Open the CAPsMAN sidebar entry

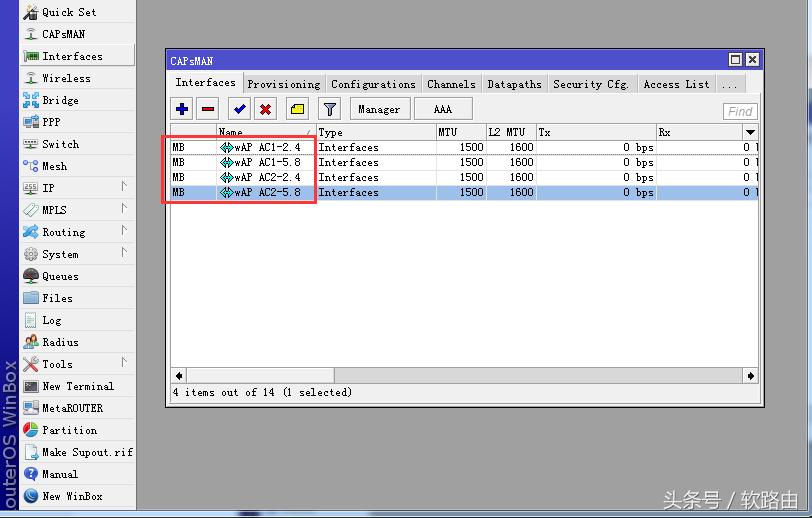[x=78, y=34]
